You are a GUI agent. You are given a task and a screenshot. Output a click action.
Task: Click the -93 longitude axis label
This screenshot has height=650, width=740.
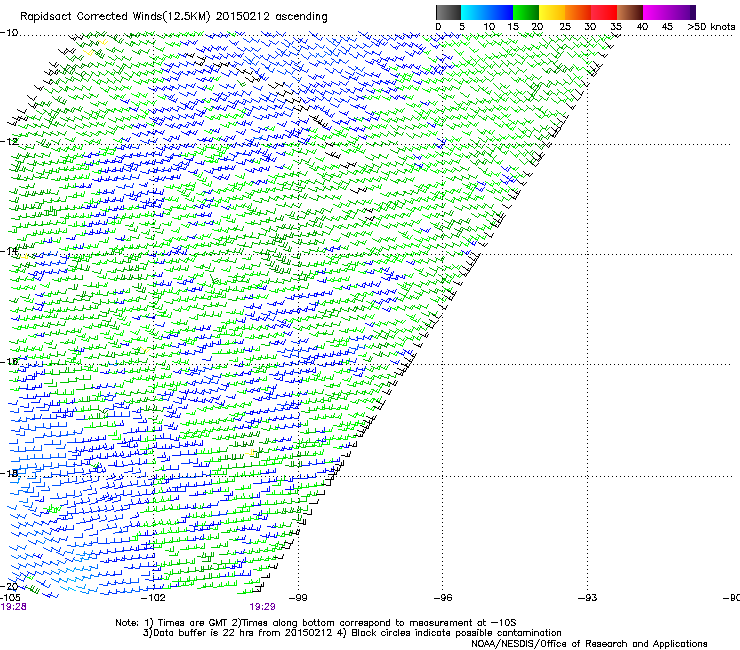[588, 598]
